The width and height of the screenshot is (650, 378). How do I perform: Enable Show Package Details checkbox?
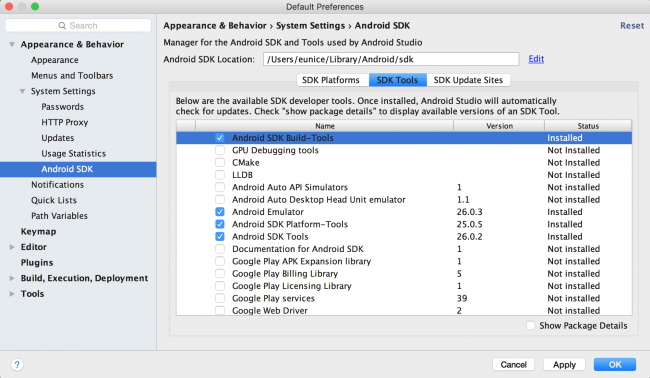tap(531, 326)
